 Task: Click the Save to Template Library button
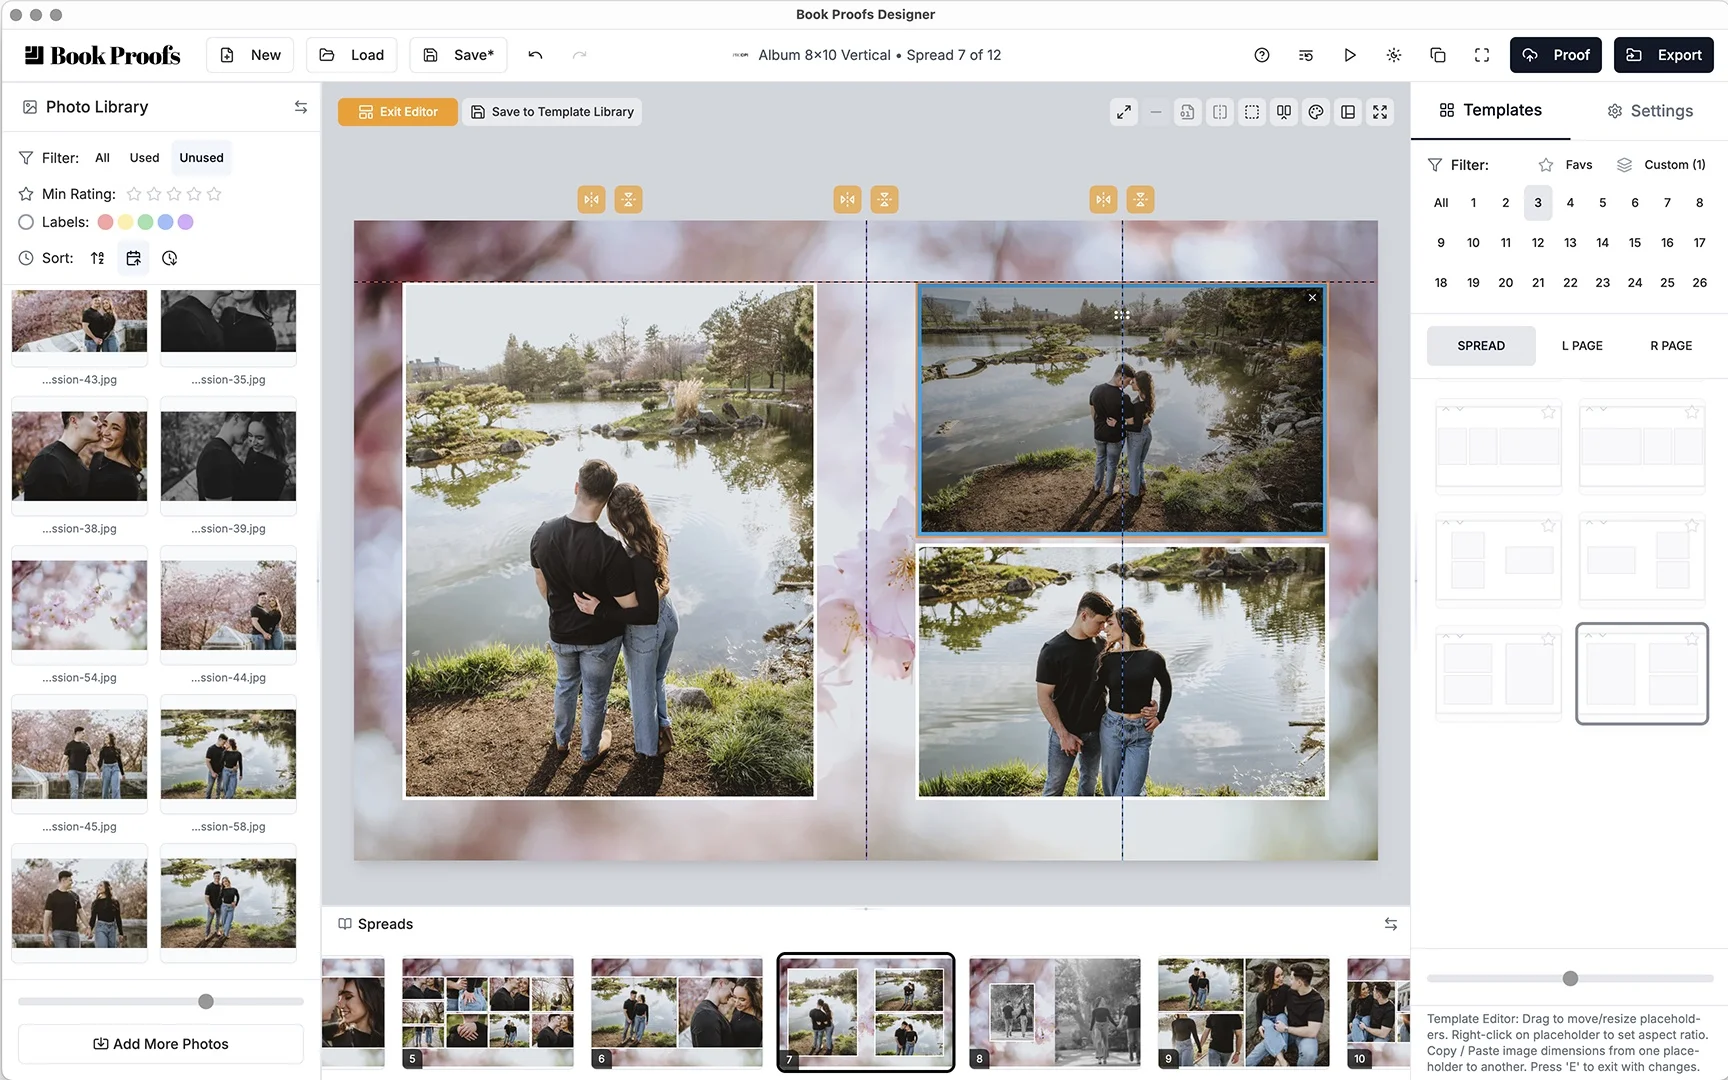coord(552,111)
